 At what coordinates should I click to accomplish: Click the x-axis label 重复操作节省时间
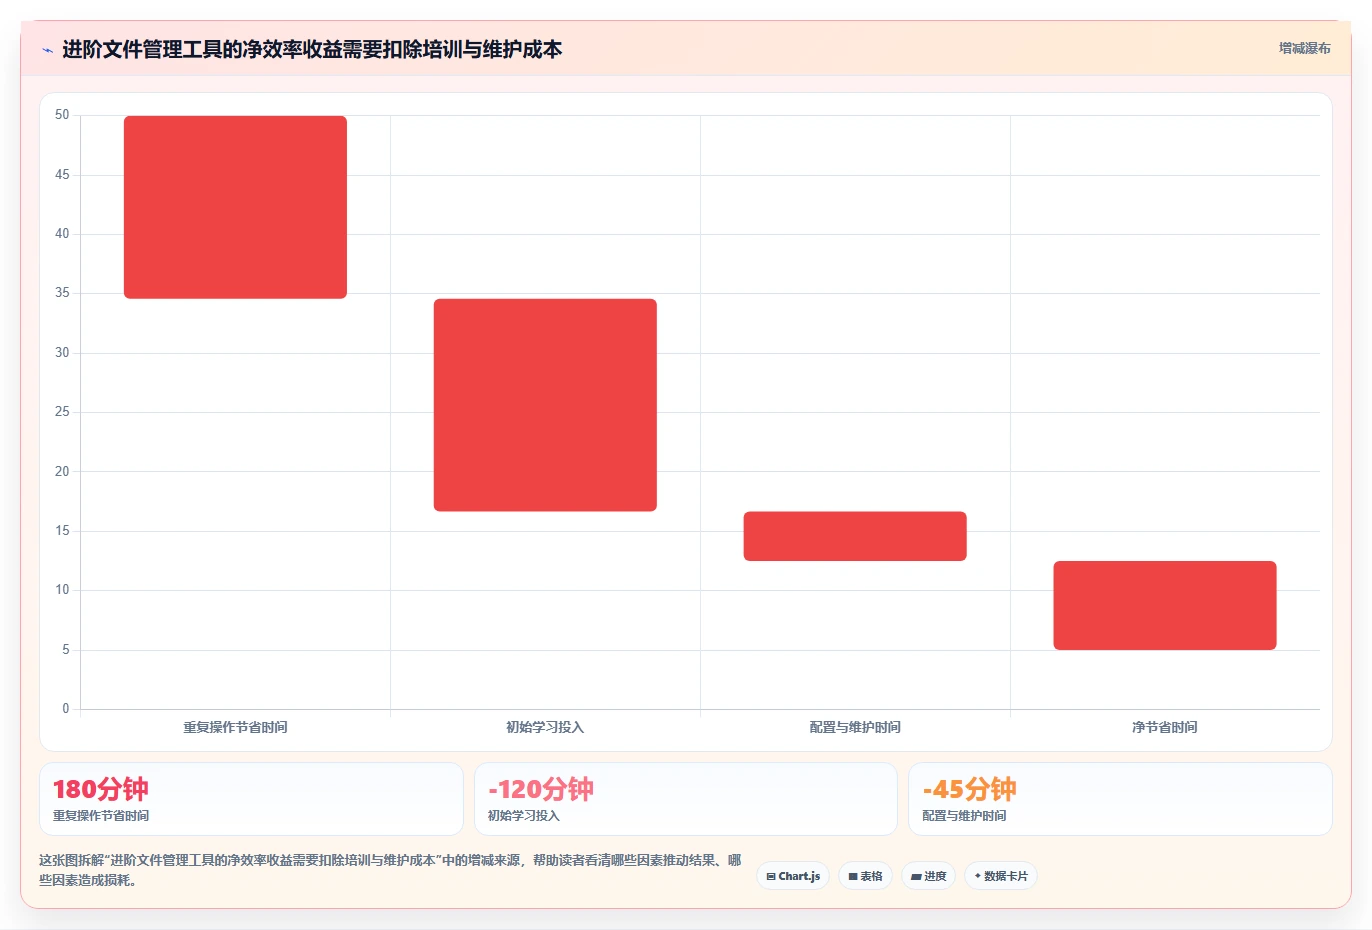pyautogui.click(x=235, y=727)
